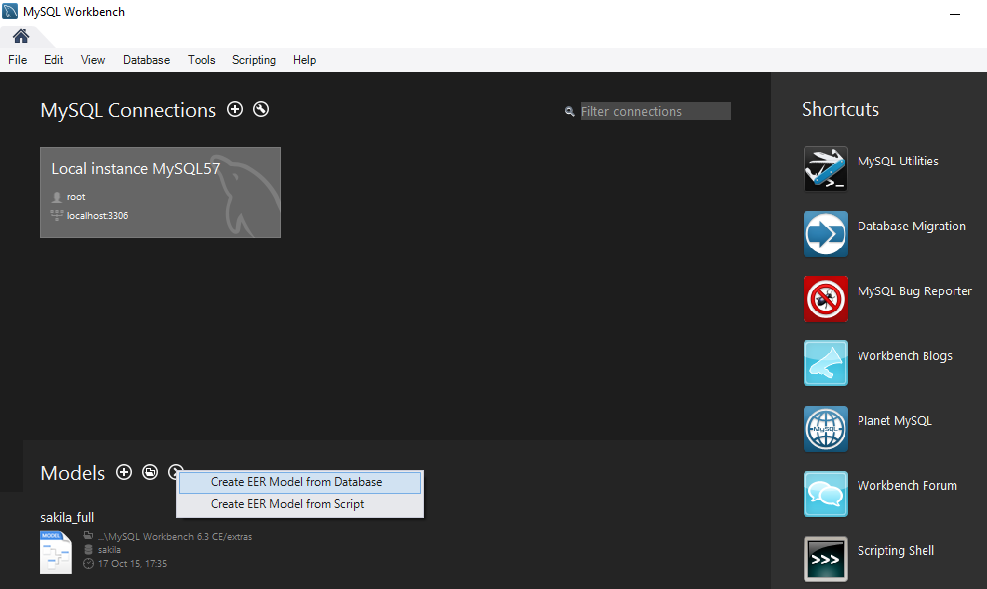Viewport: 987px width, 589px height.
Task: Select the sakila_full model name
Action: point(67,517)
